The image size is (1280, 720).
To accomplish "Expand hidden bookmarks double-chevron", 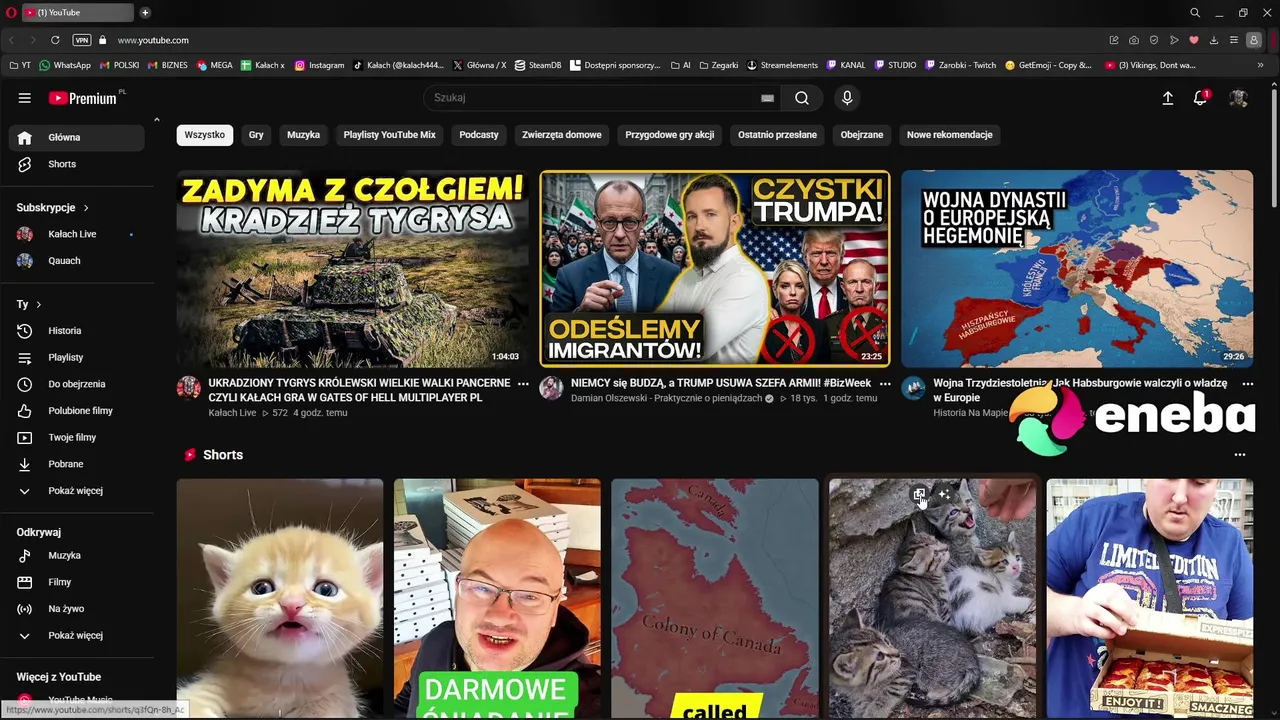I will click(1261, 65).
